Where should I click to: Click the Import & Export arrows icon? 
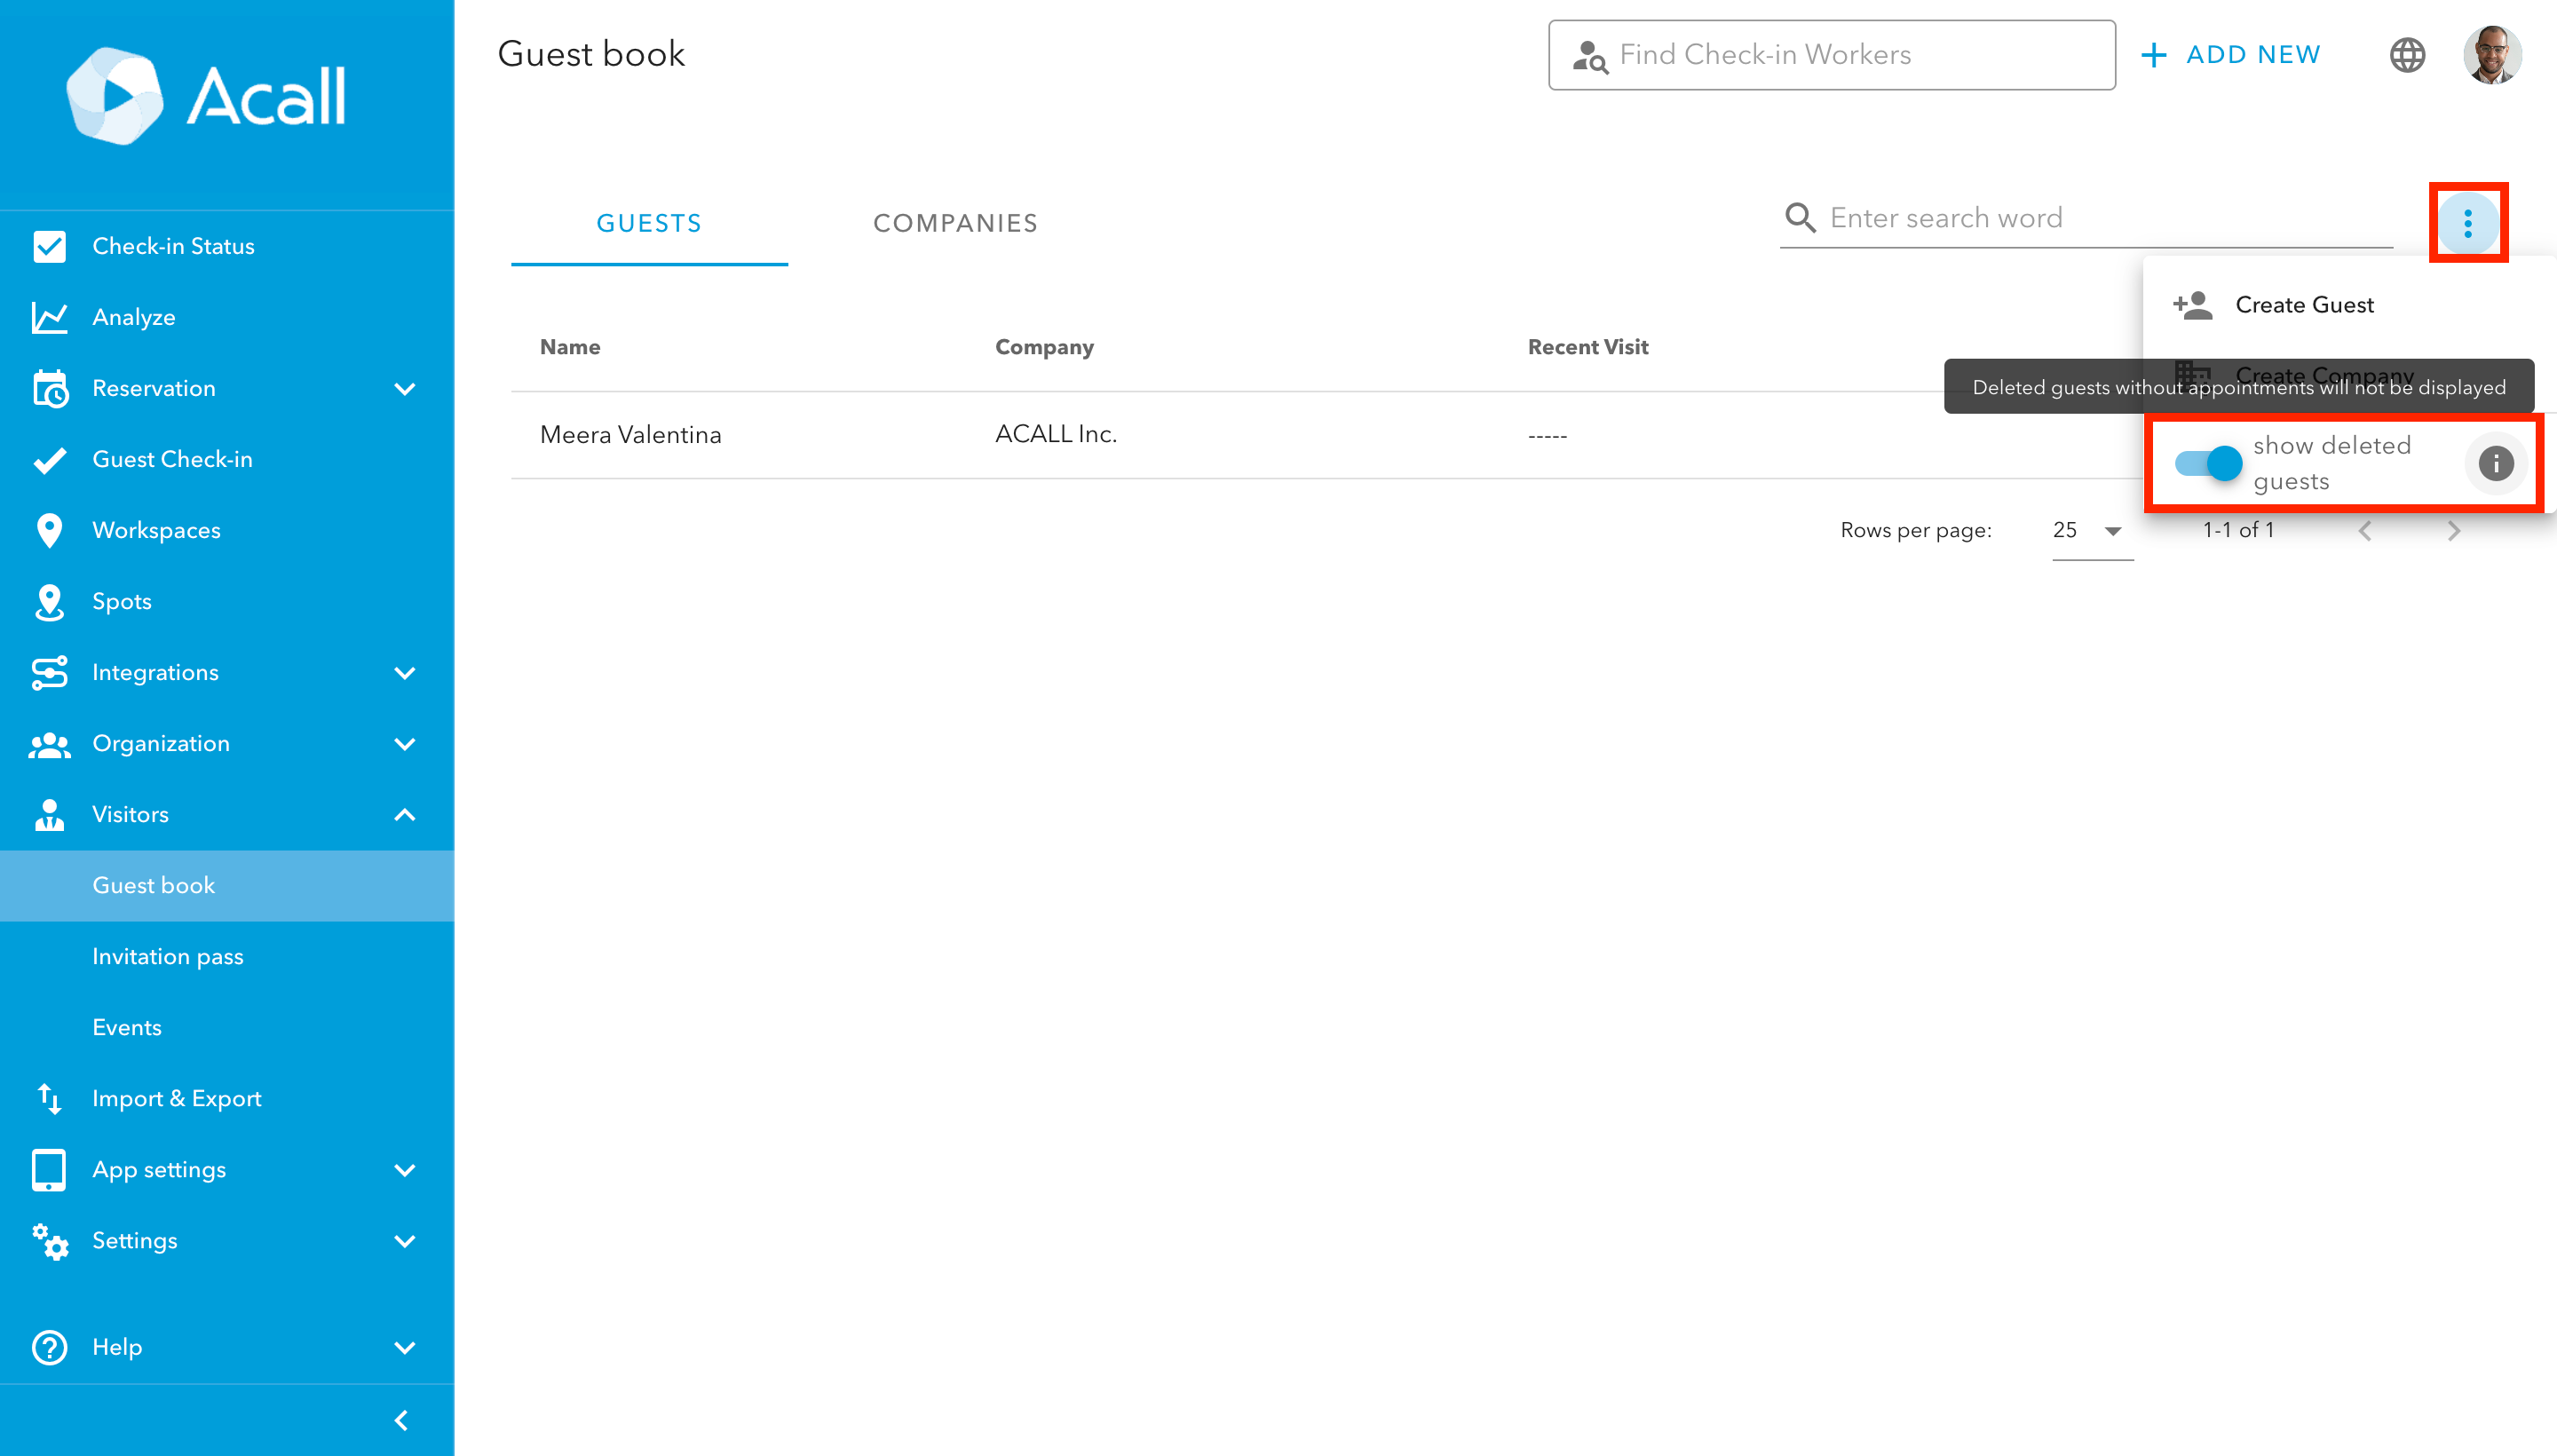pyautogui.click(x=49, y=1098)
